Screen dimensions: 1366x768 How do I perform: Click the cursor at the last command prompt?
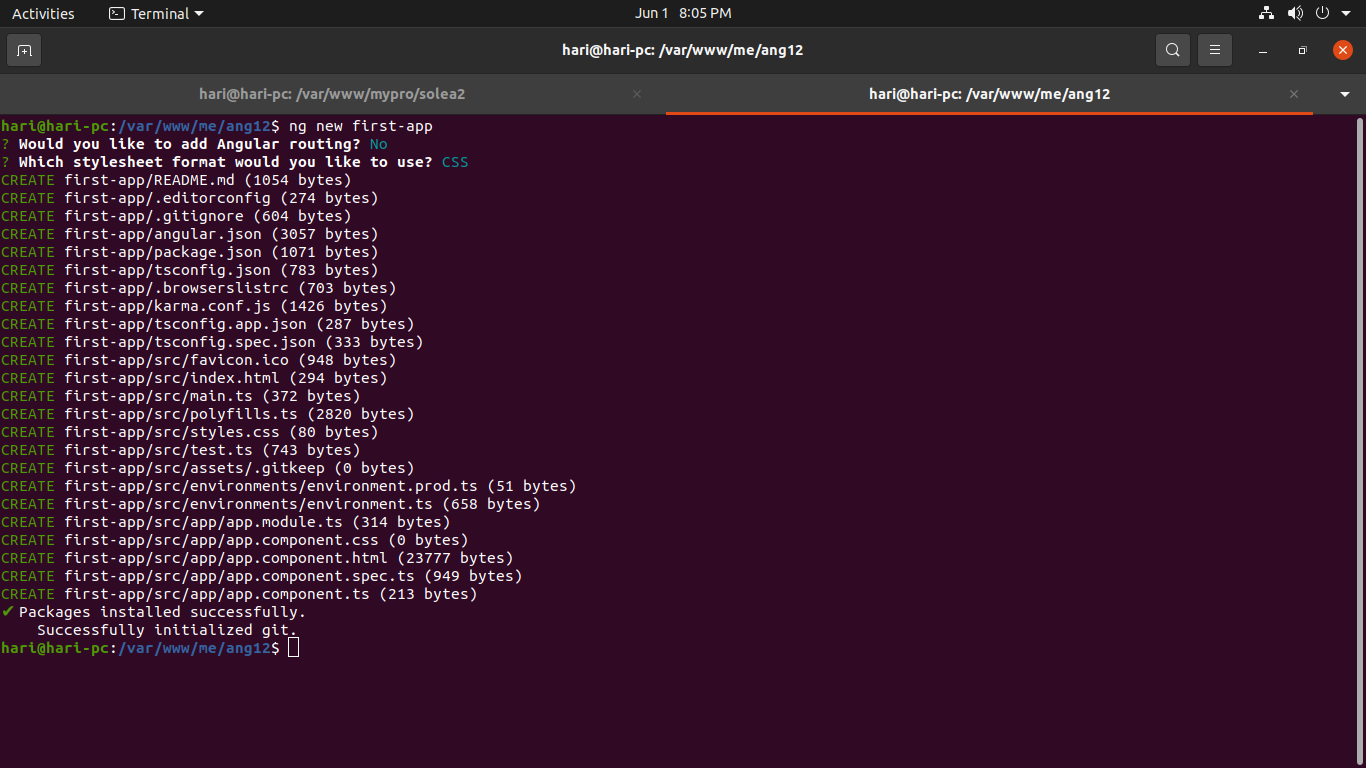293,648
